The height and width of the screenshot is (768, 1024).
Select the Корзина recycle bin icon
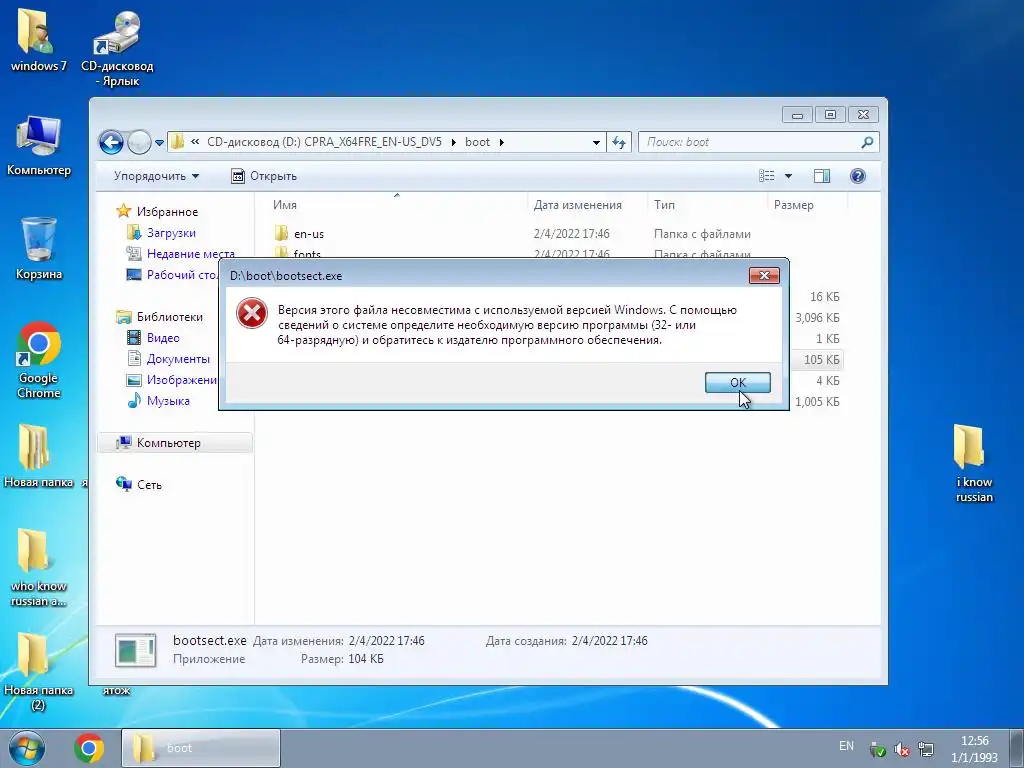point(39,248)
